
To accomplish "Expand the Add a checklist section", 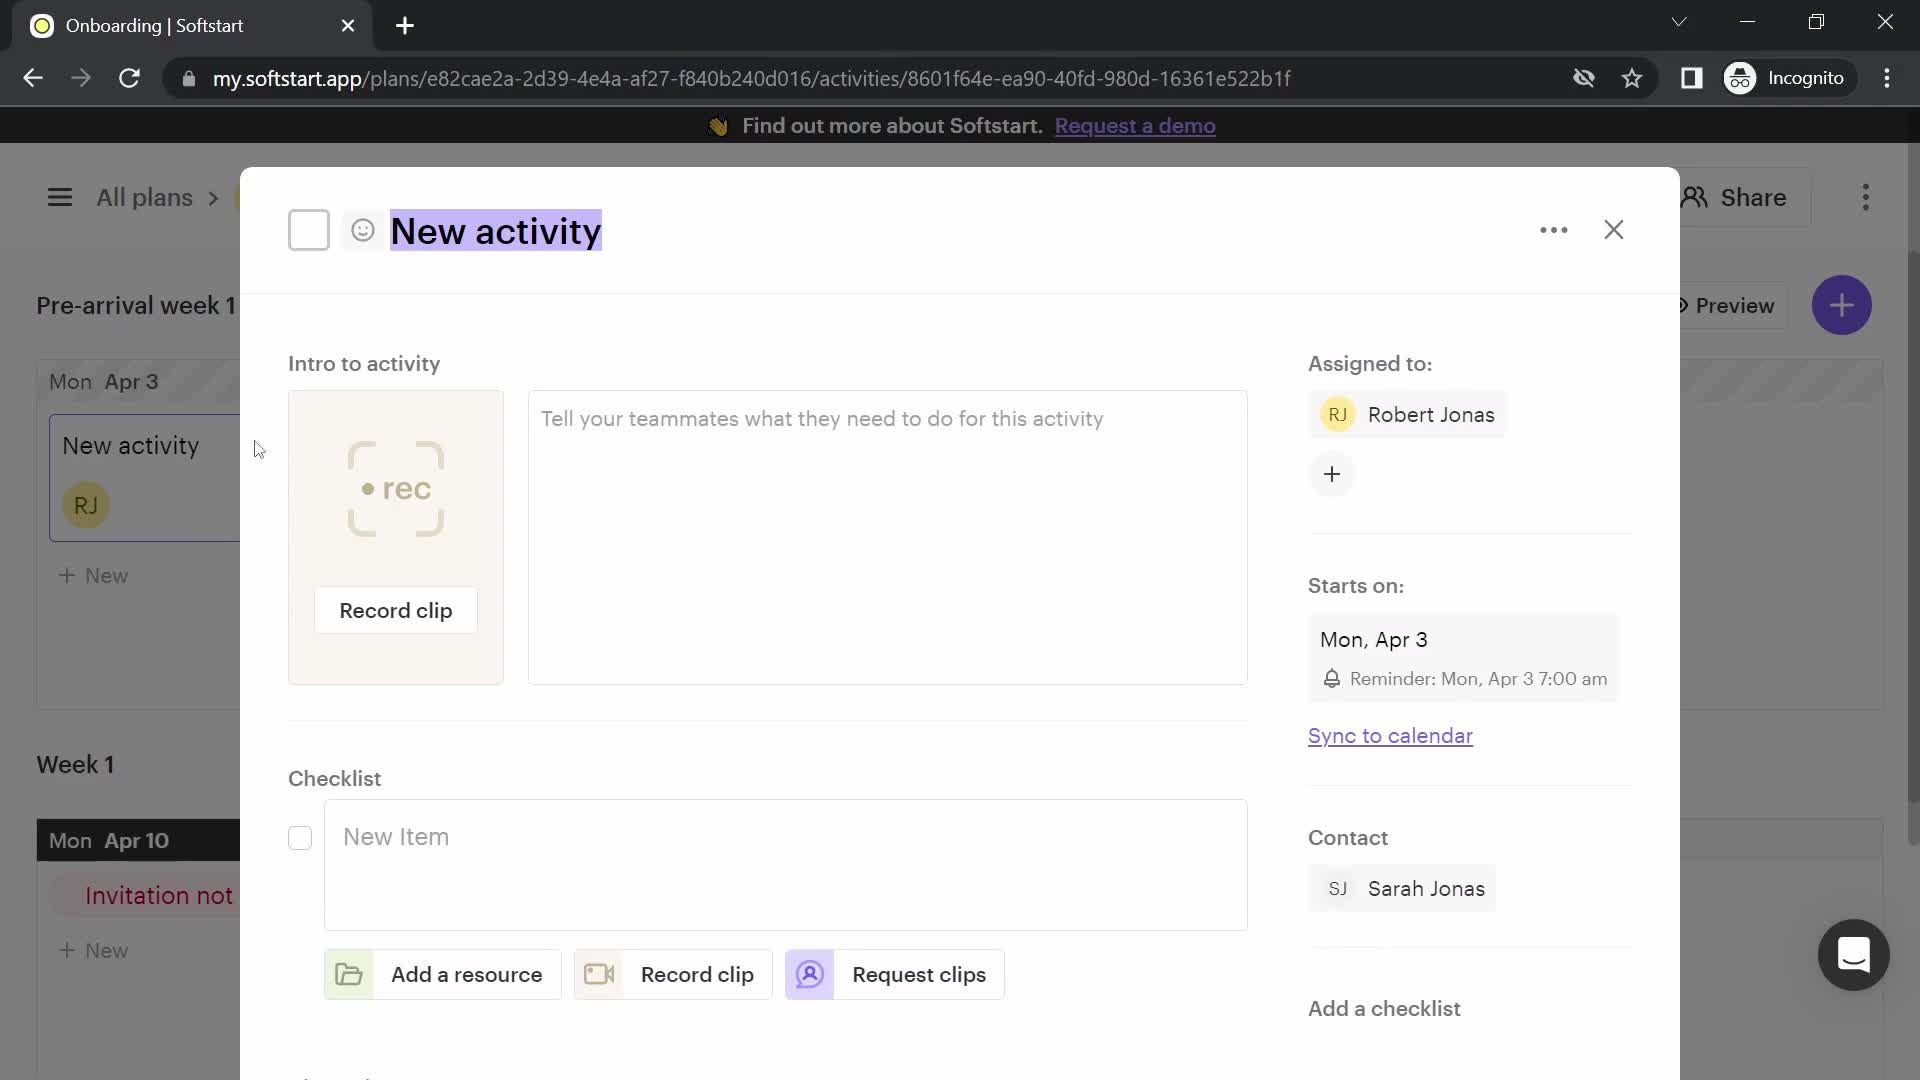I will click(1383, 1007).
